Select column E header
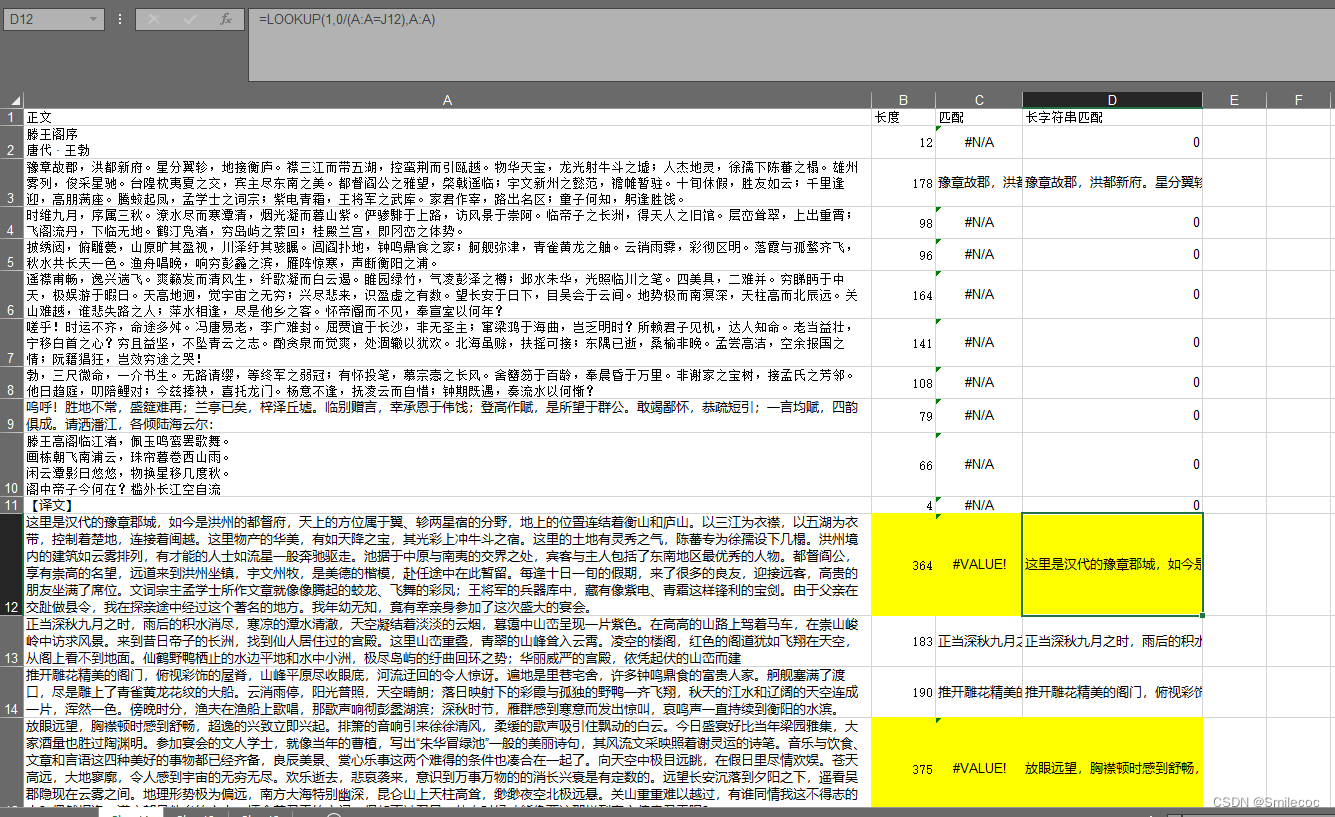The width and height of the screenshot is (1335, 817). coord(1234,100)
